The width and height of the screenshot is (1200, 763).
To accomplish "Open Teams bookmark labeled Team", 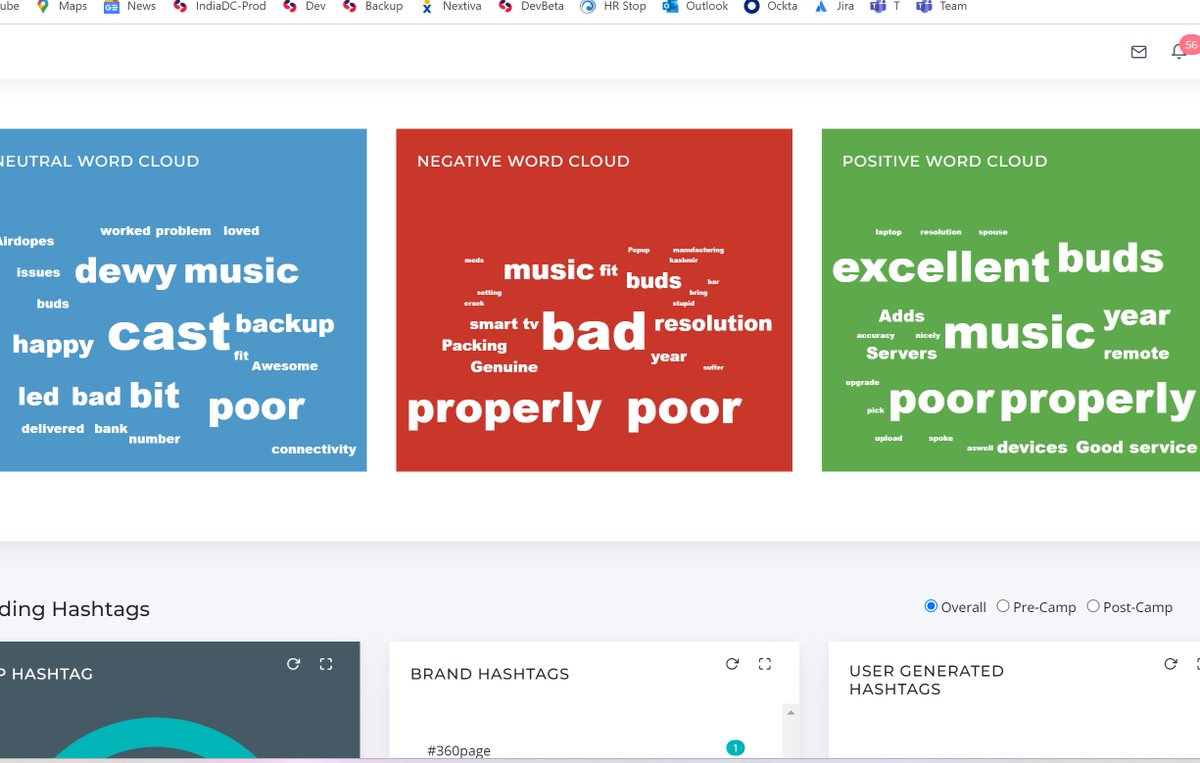I will click(941, 6).
